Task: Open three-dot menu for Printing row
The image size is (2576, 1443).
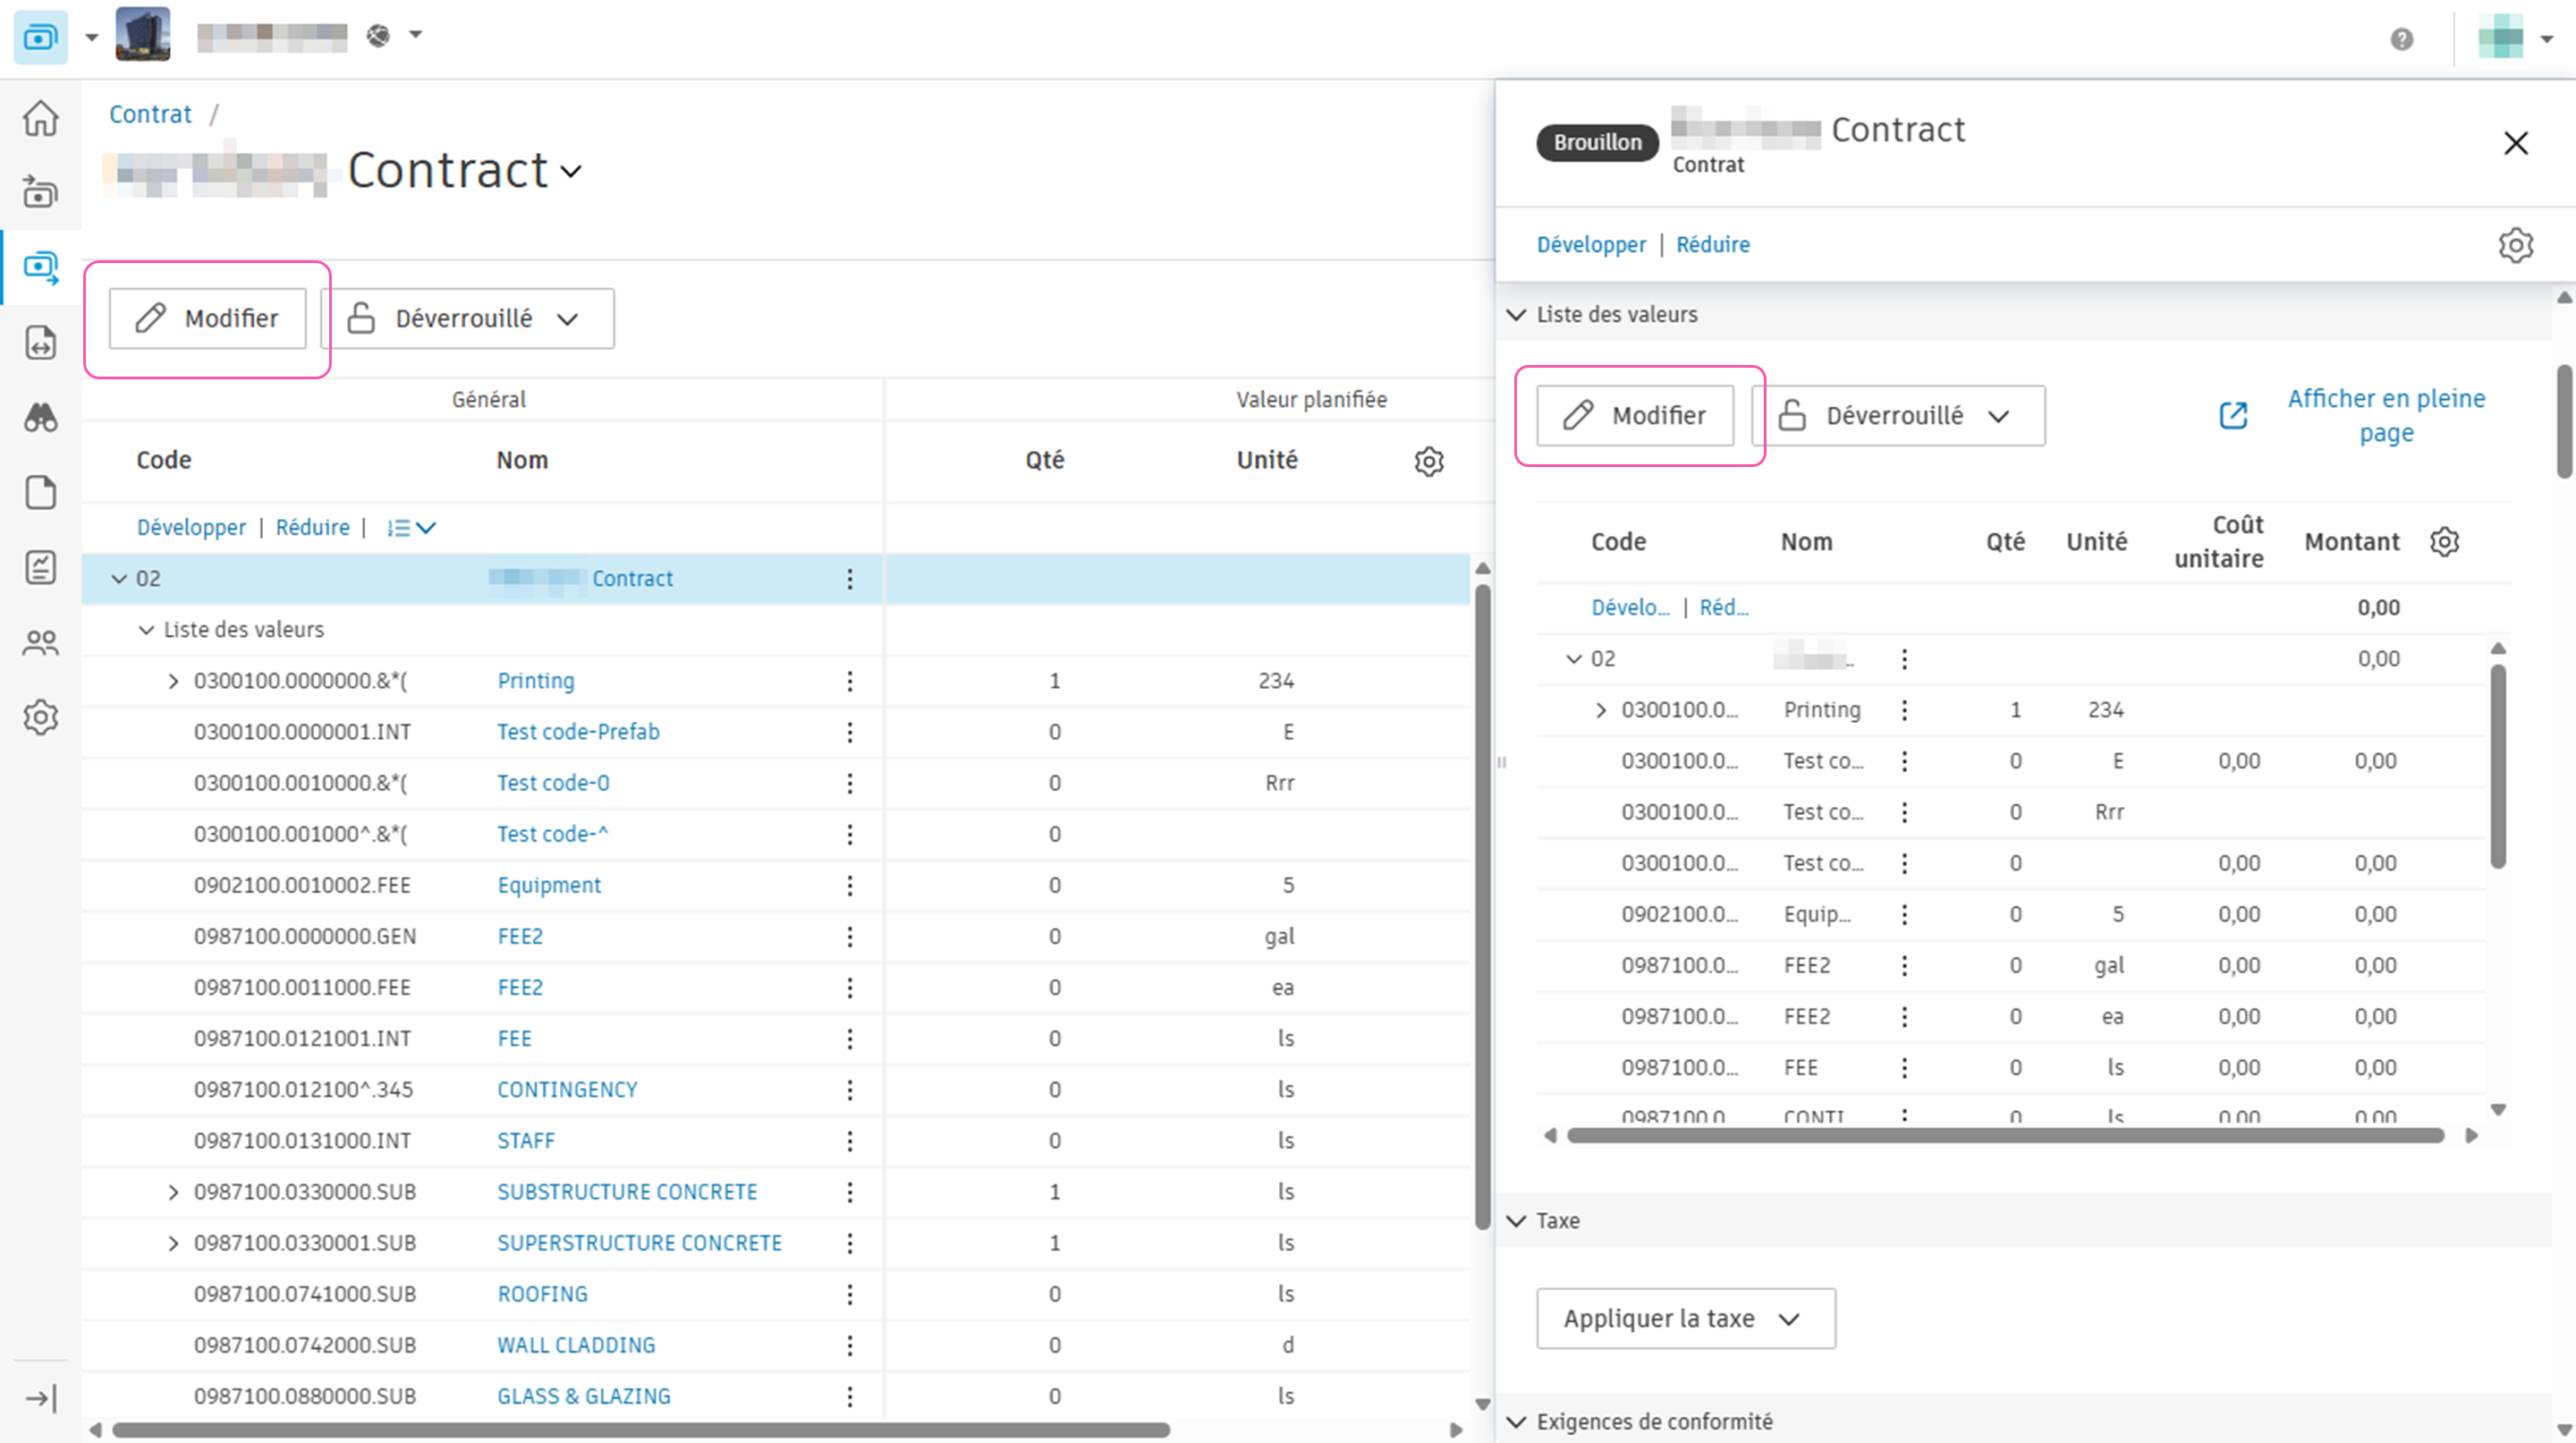Action: (849, 681)
